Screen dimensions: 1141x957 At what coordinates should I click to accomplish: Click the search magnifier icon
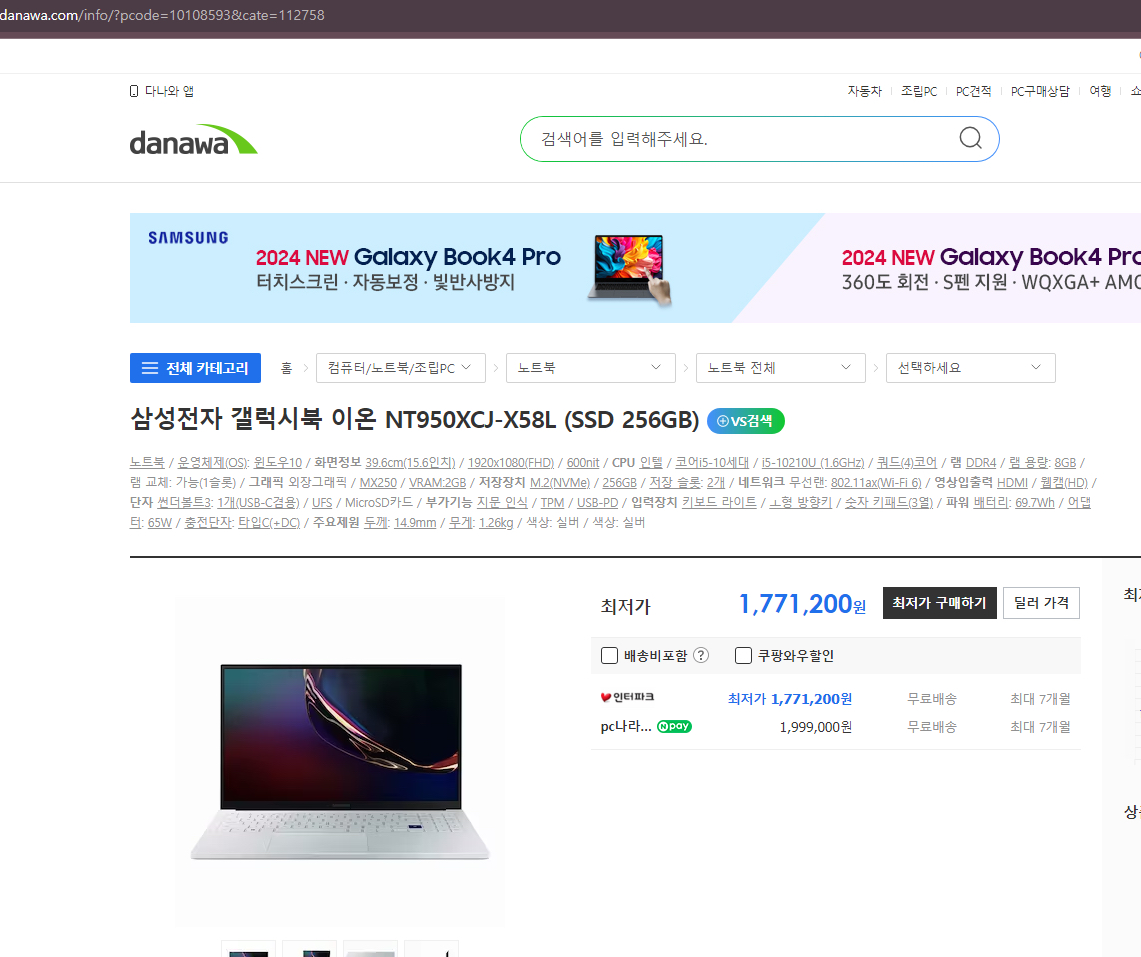click(970, 138)
